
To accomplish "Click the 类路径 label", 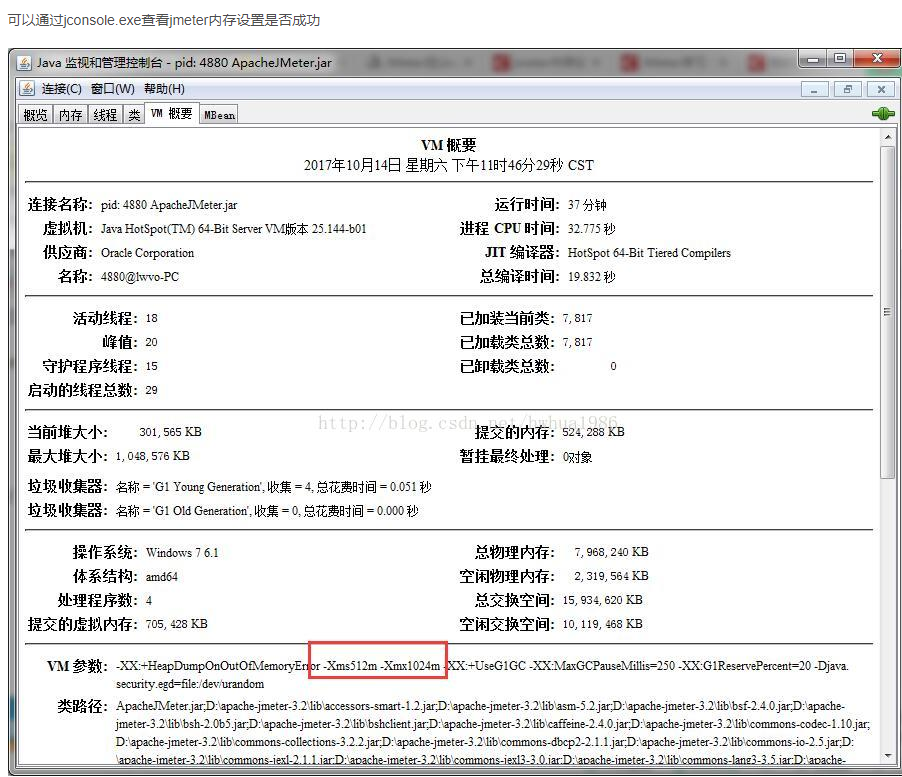I will (x=82, y=706).
